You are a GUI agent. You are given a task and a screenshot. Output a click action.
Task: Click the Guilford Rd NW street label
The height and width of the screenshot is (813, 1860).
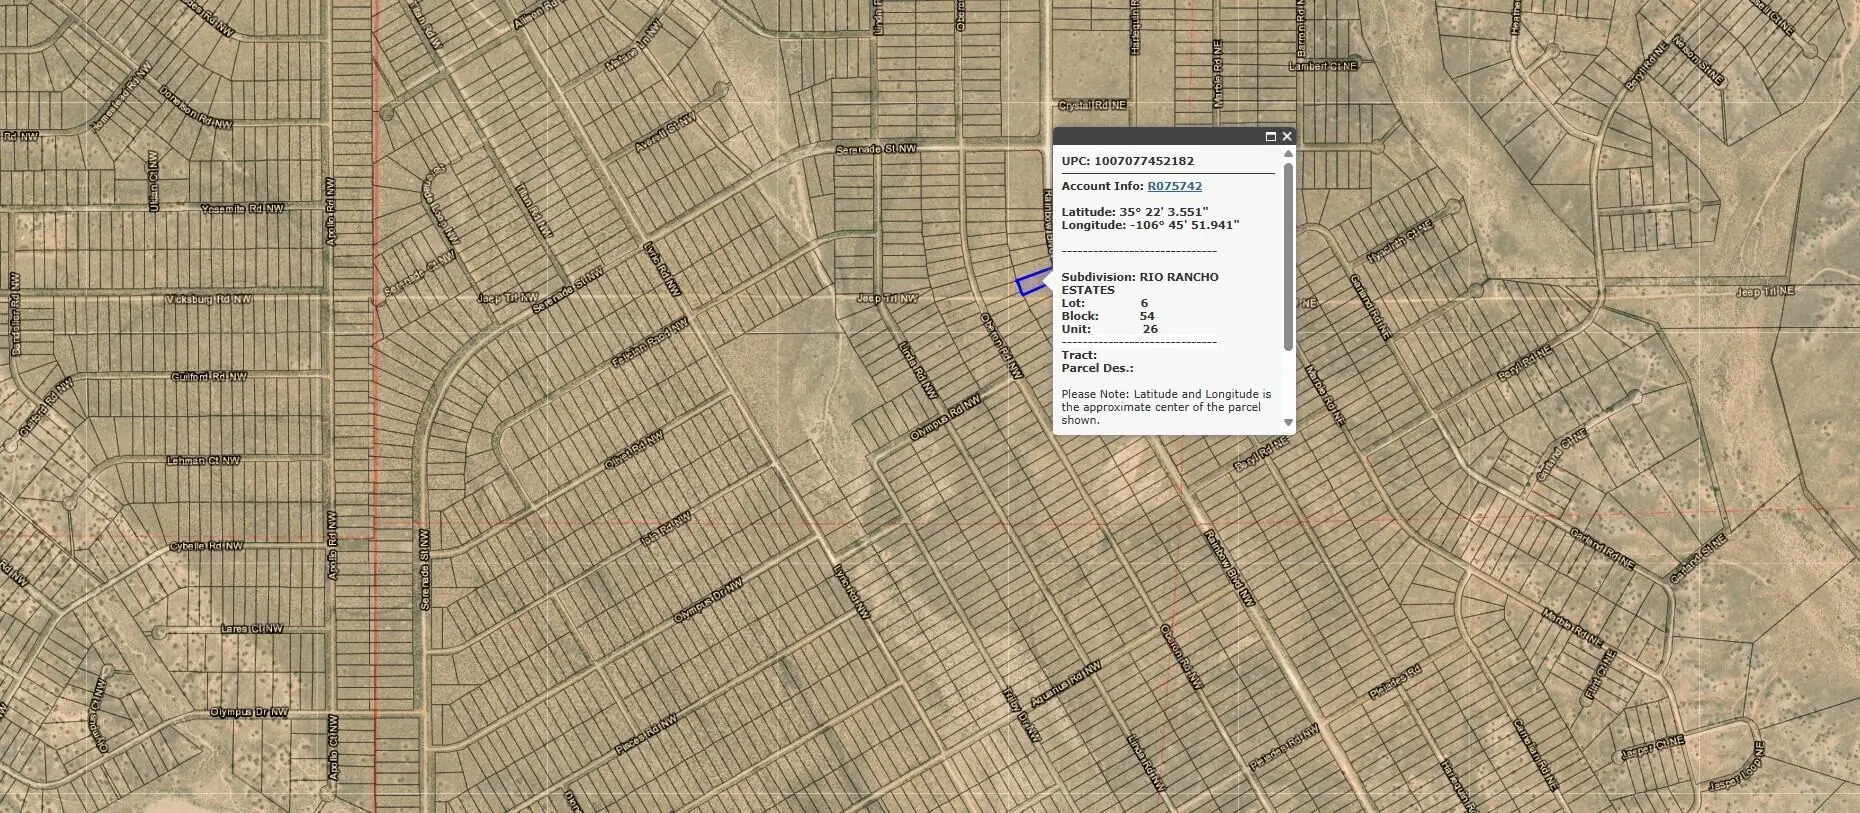[x=209, y=377]
